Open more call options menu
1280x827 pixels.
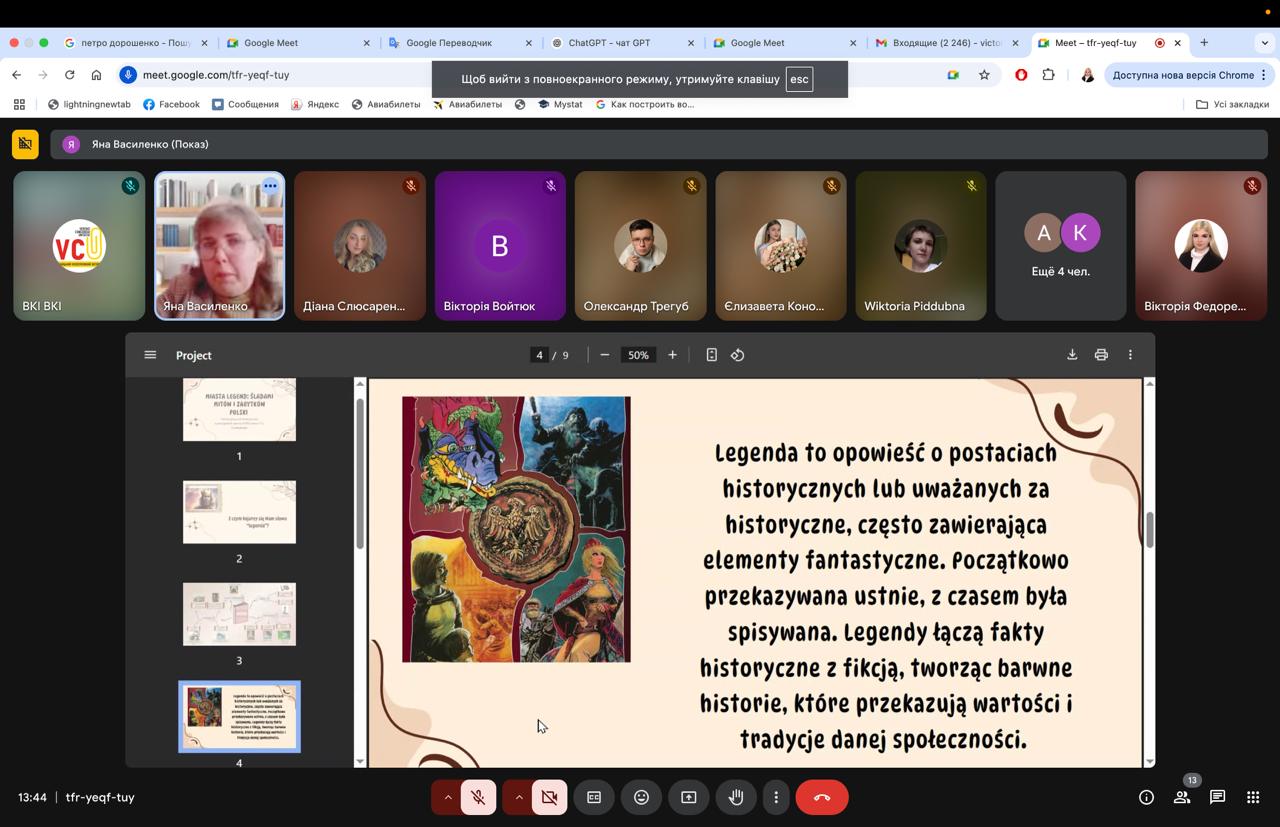coord(776,797)
